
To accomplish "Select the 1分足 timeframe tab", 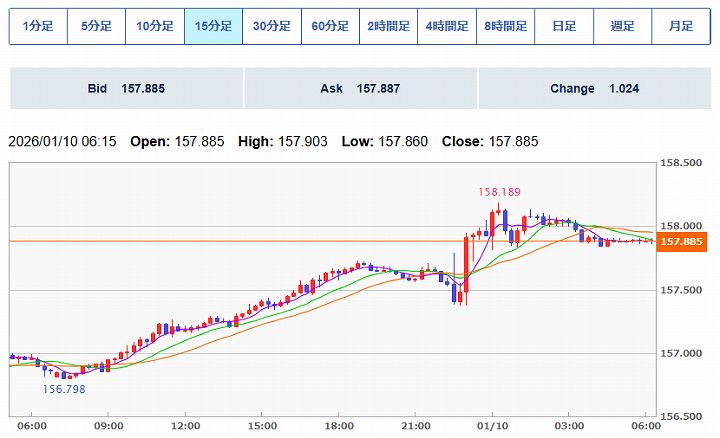I will click(x=38, y=27).
